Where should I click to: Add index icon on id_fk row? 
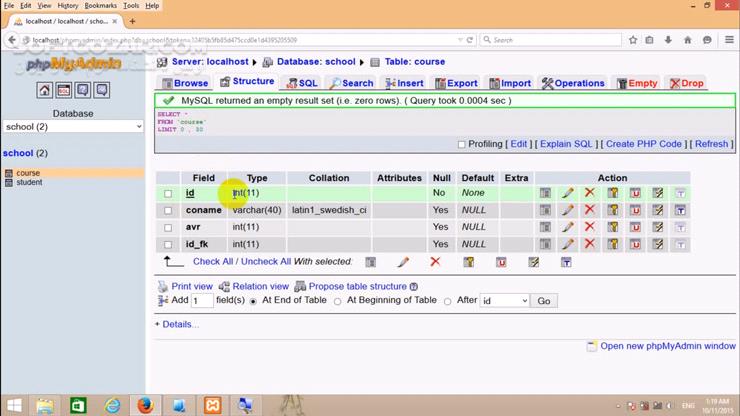click(658, 244)
